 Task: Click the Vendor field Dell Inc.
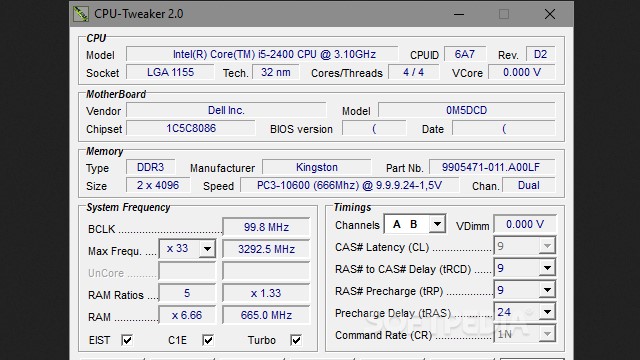[x=226, y=110]
